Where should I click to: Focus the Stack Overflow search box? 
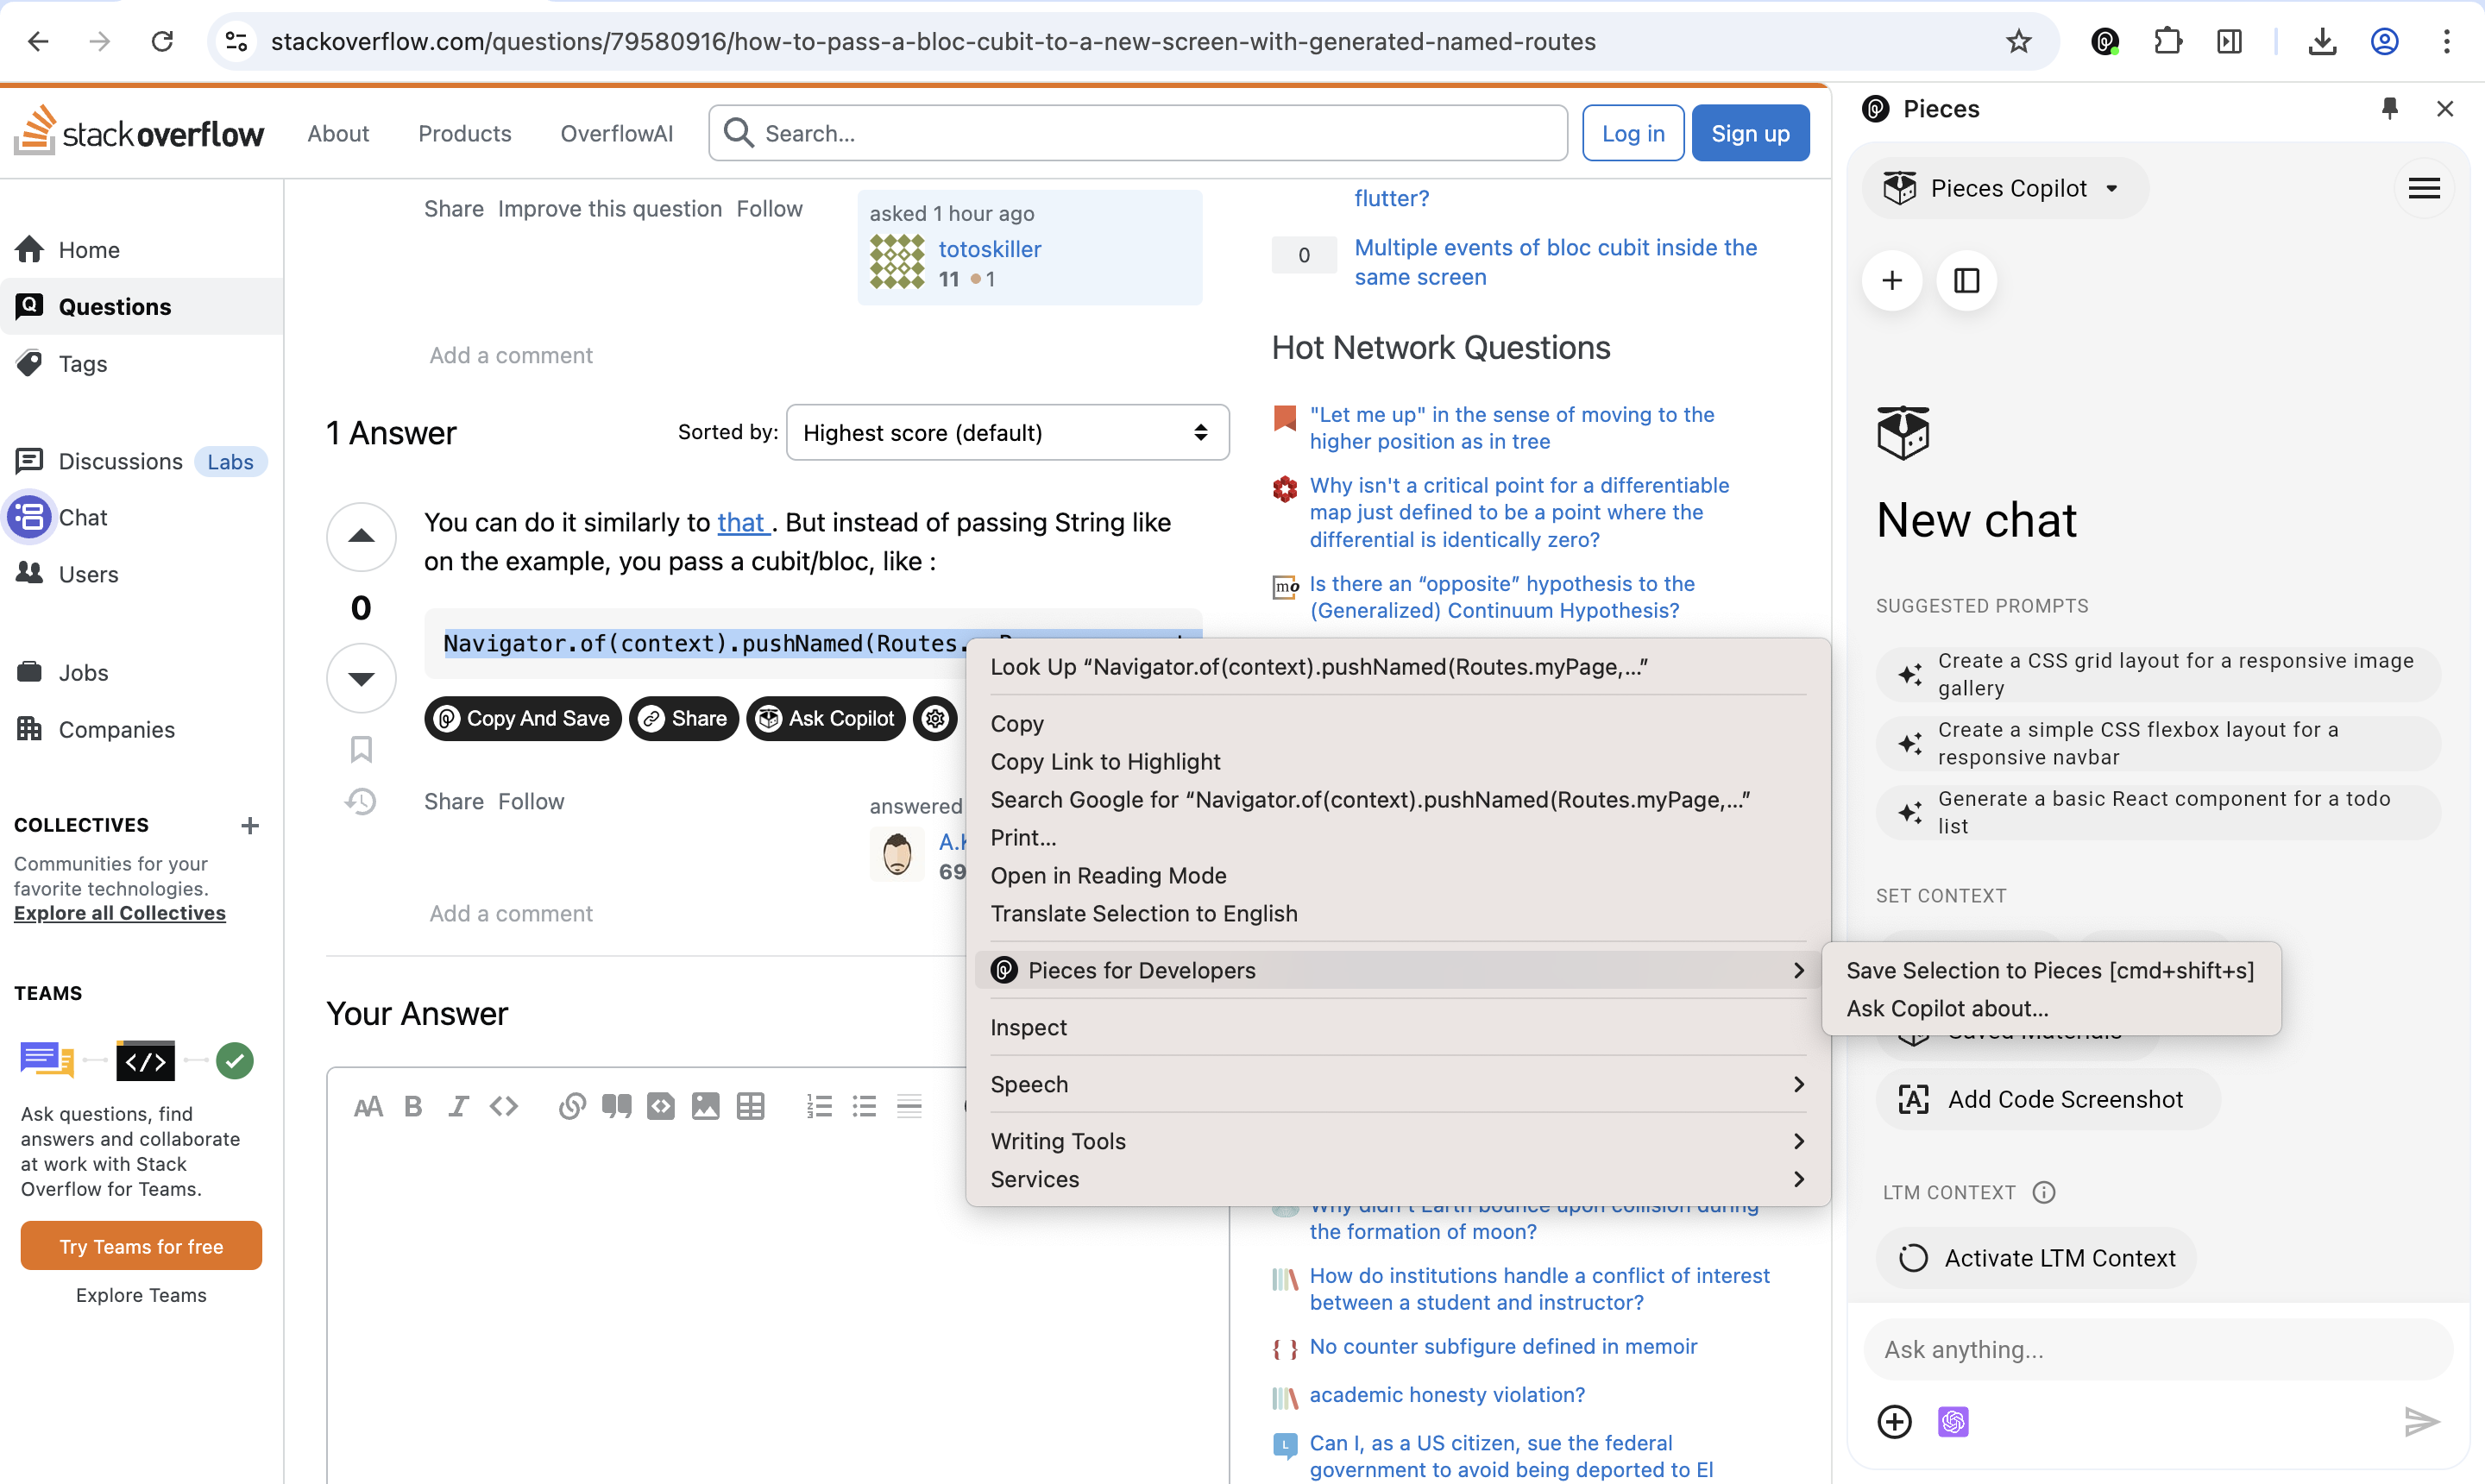coord(1138,133)
